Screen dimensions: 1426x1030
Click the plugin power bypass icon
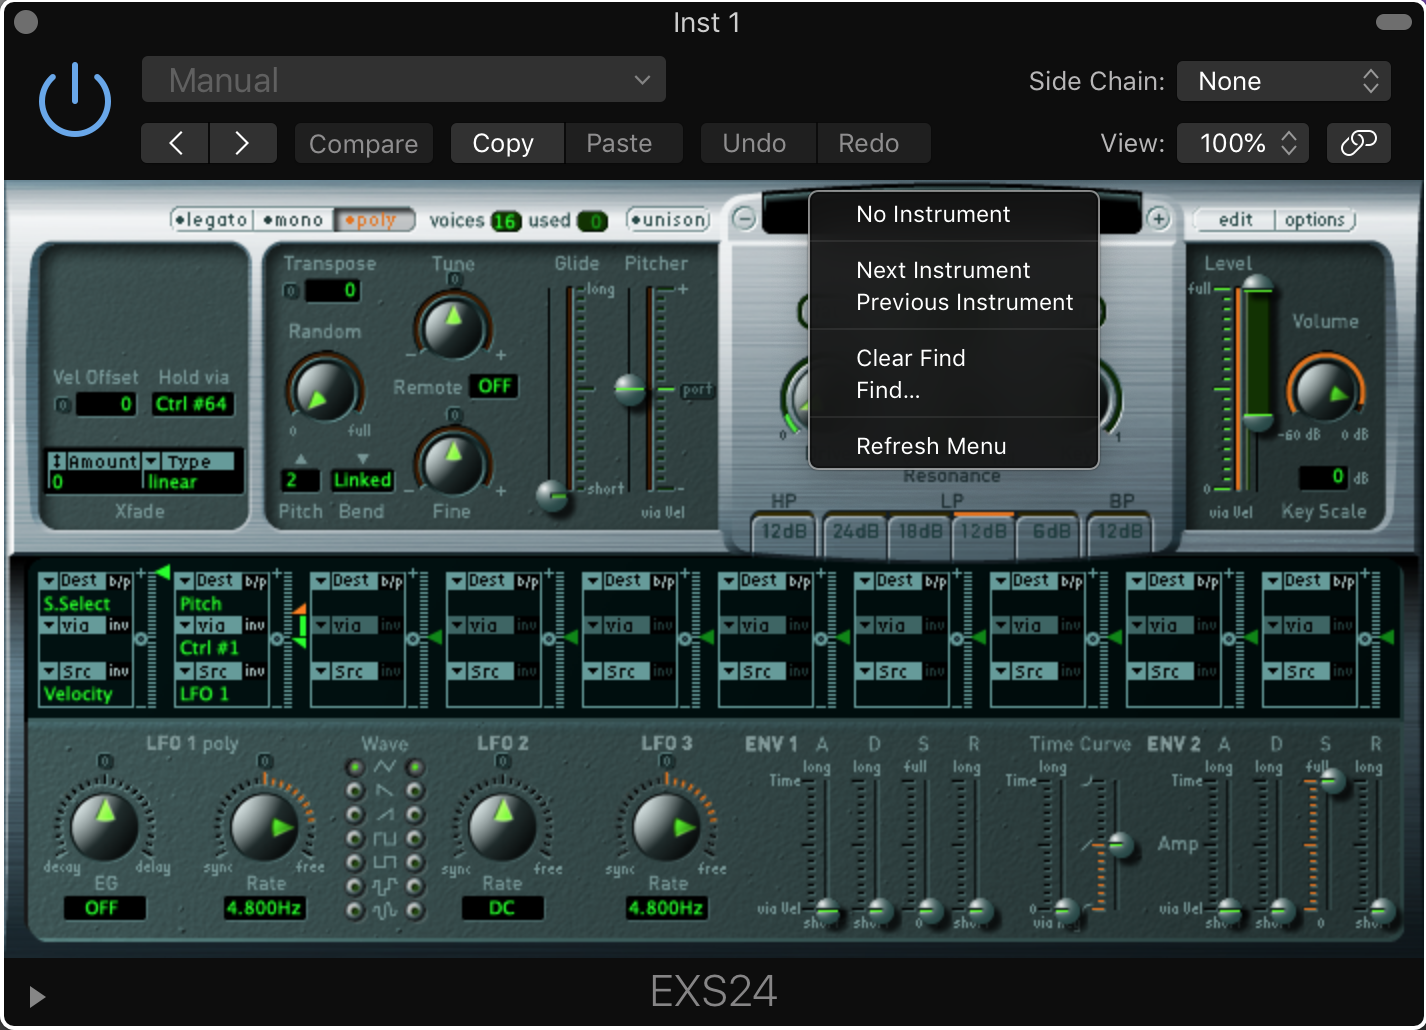pos(74,101)
